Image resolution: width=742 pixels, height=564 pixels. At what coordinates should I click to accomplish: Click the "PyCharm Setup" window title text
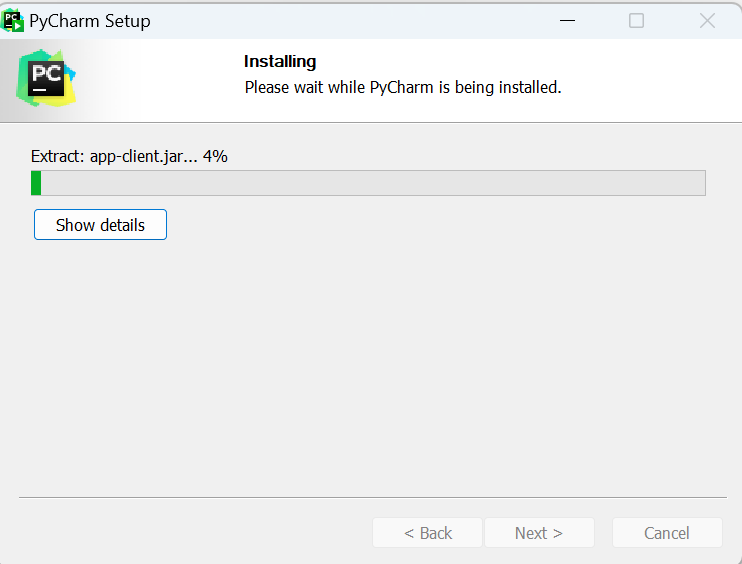point(90,20)
